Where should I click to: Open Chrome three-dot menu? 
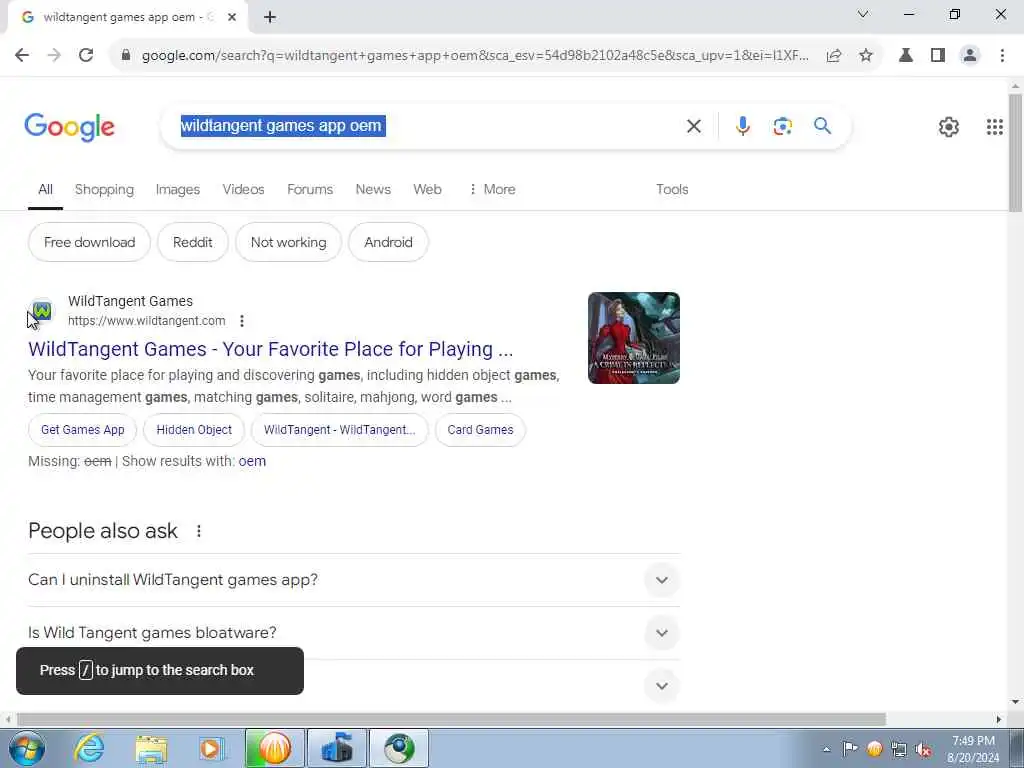[x=1002, y=56]
